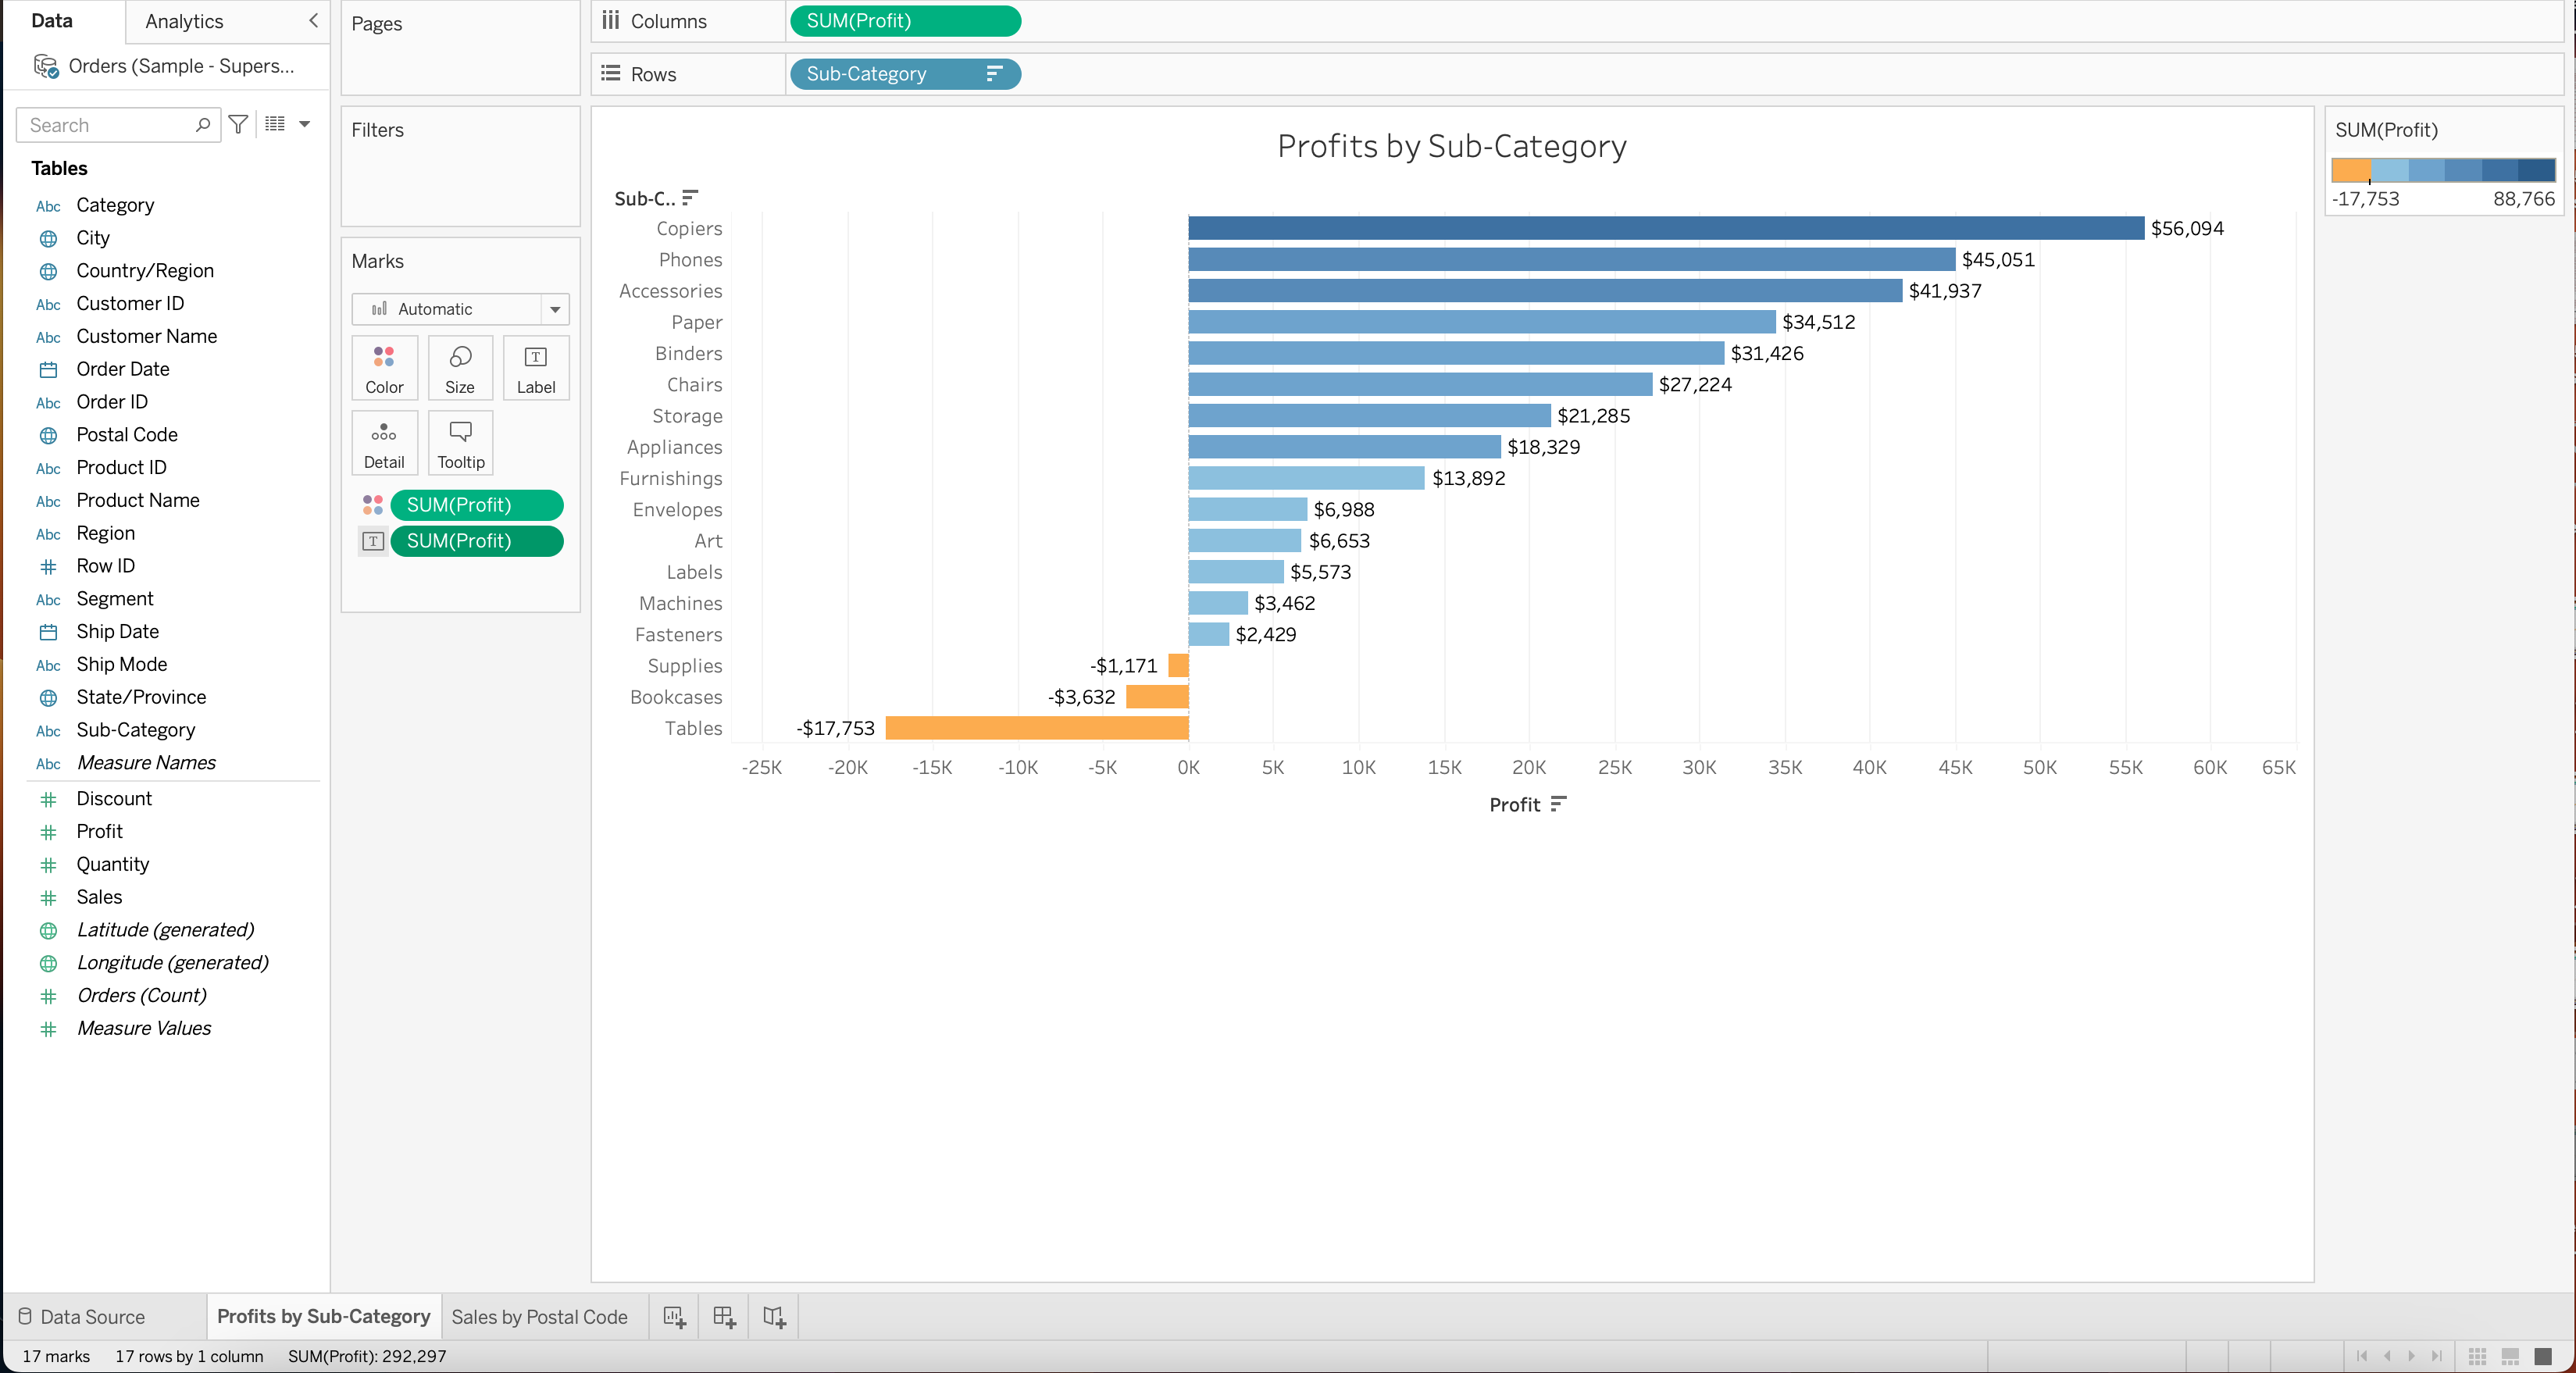
Task: Open the Automatic mark type dropdown
Action: (555, 309)
